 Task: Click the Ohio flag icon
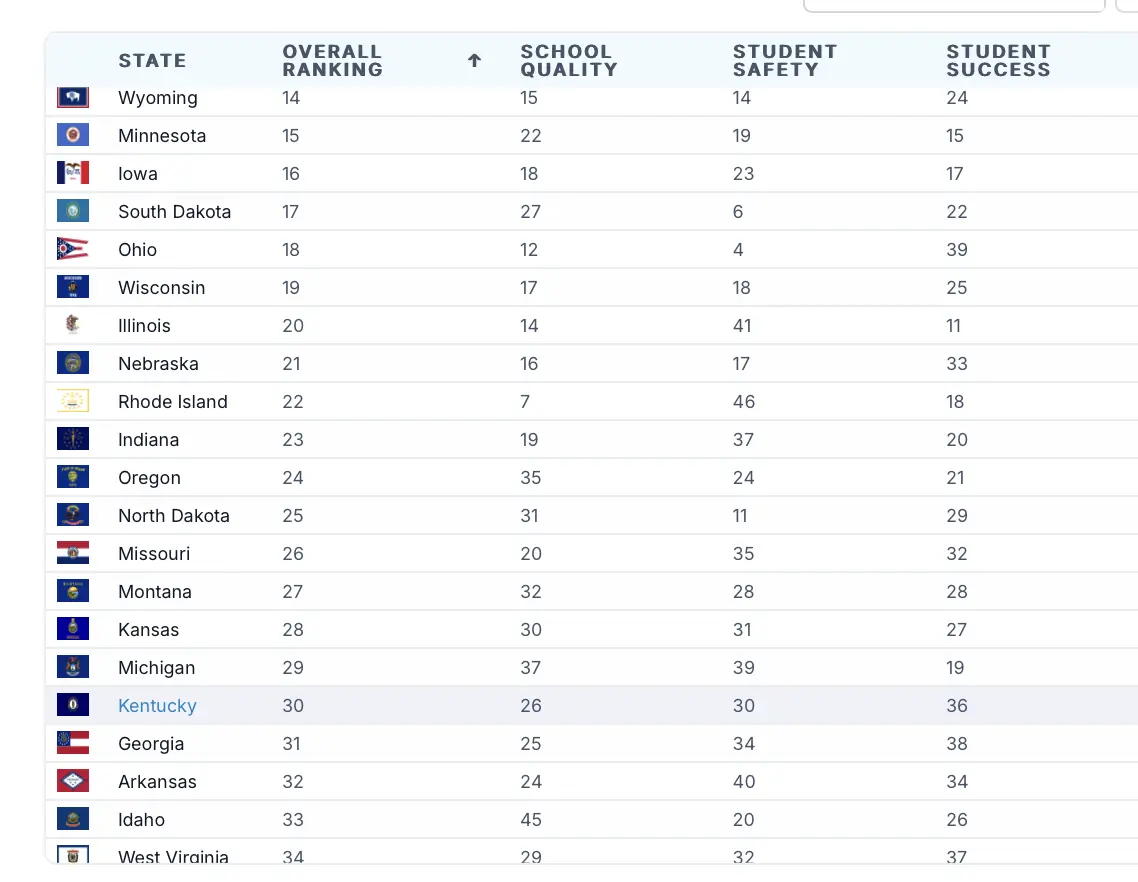pos(73,249)
